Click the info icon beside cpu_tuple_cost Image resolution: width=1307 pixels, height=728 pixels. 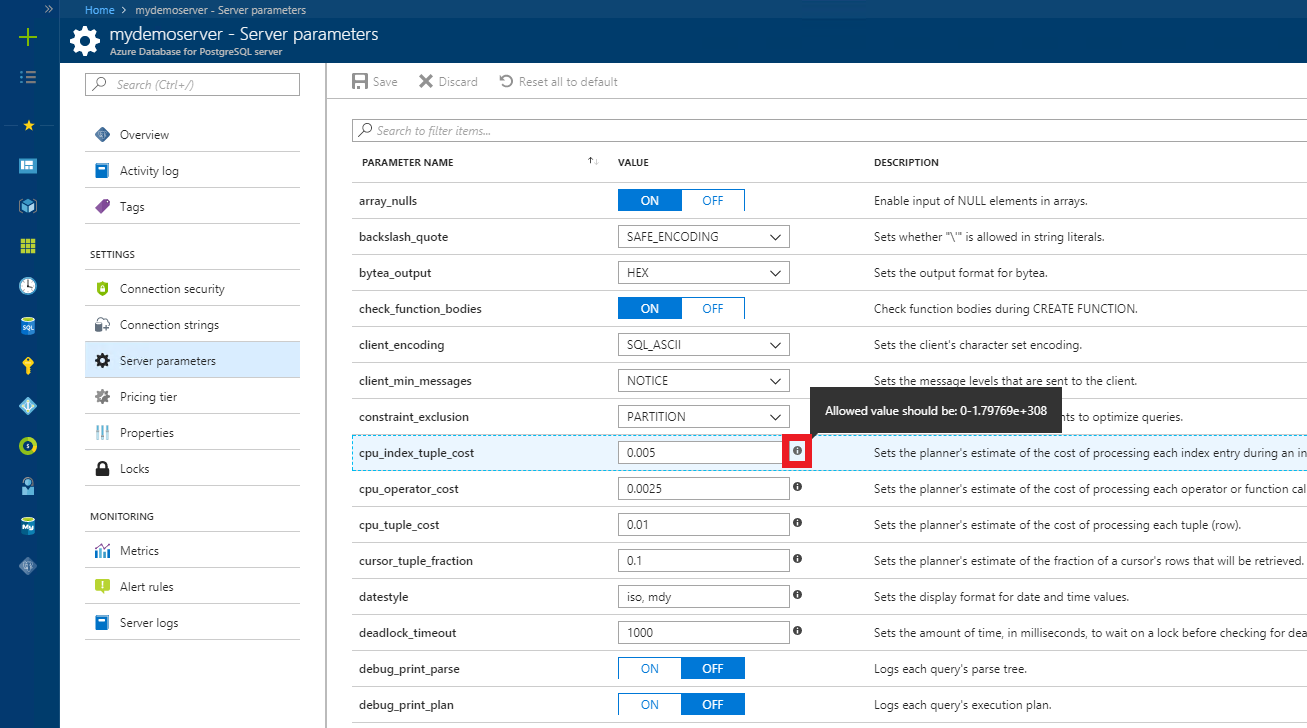tap(797, 523)
